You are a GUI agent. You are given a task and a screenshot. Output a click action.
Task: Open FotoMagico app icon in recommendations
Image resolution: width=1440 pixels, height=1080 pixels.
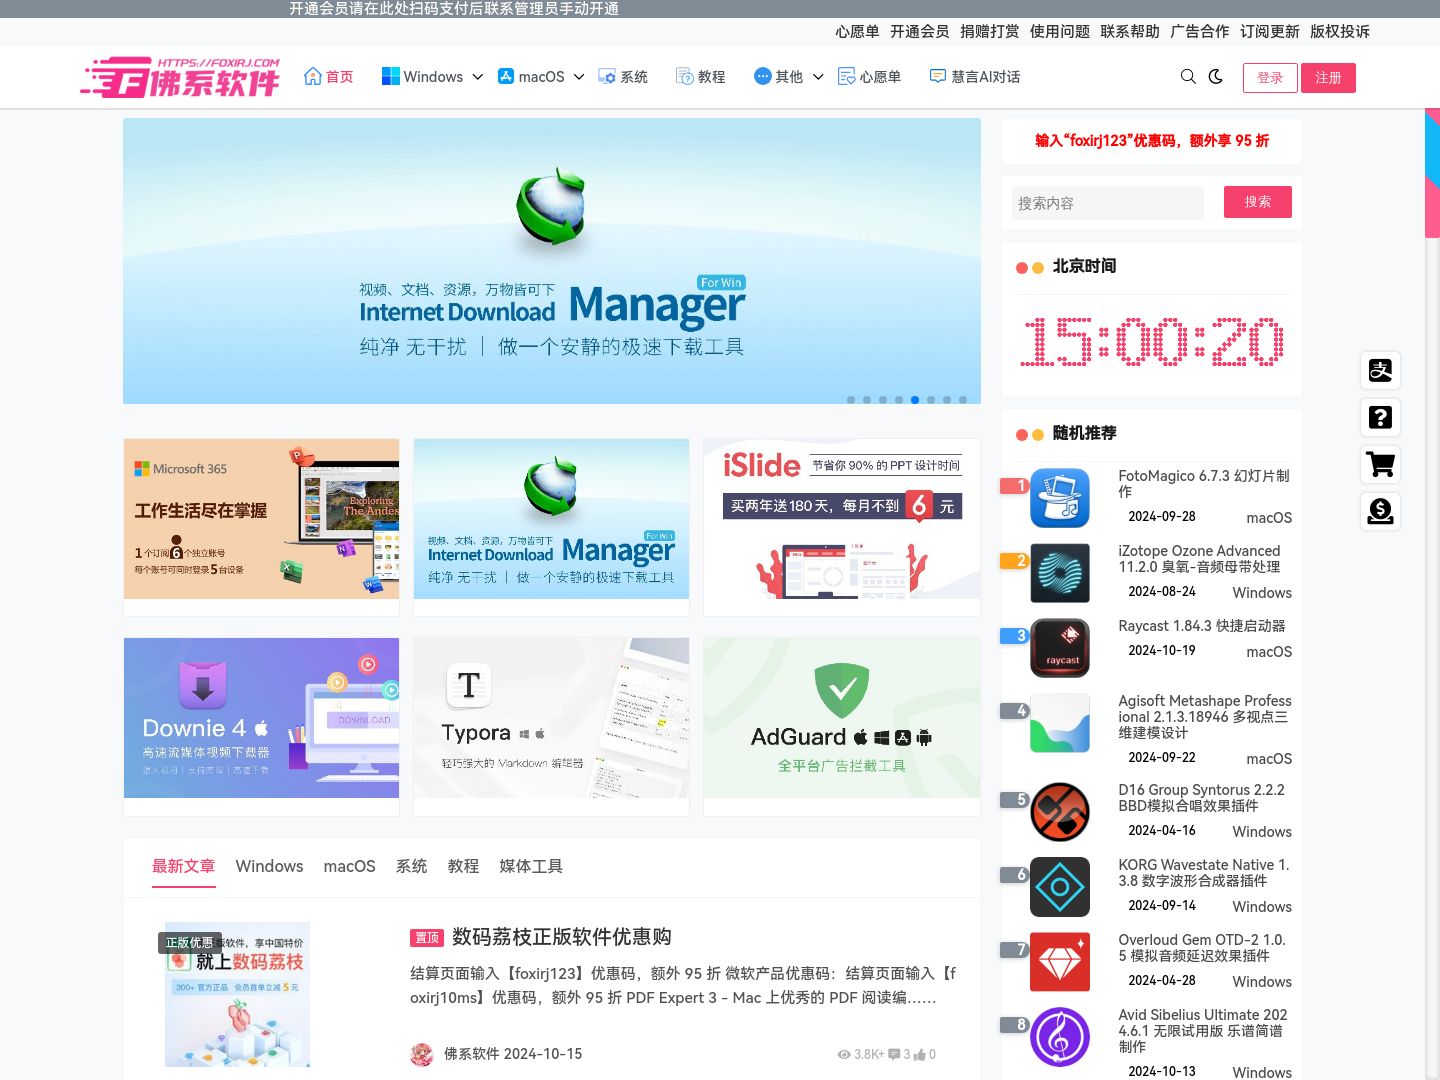(1060, 498)
